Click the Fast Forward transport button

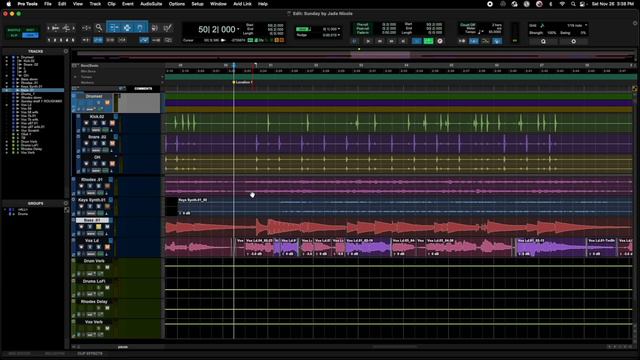(391, 41)
